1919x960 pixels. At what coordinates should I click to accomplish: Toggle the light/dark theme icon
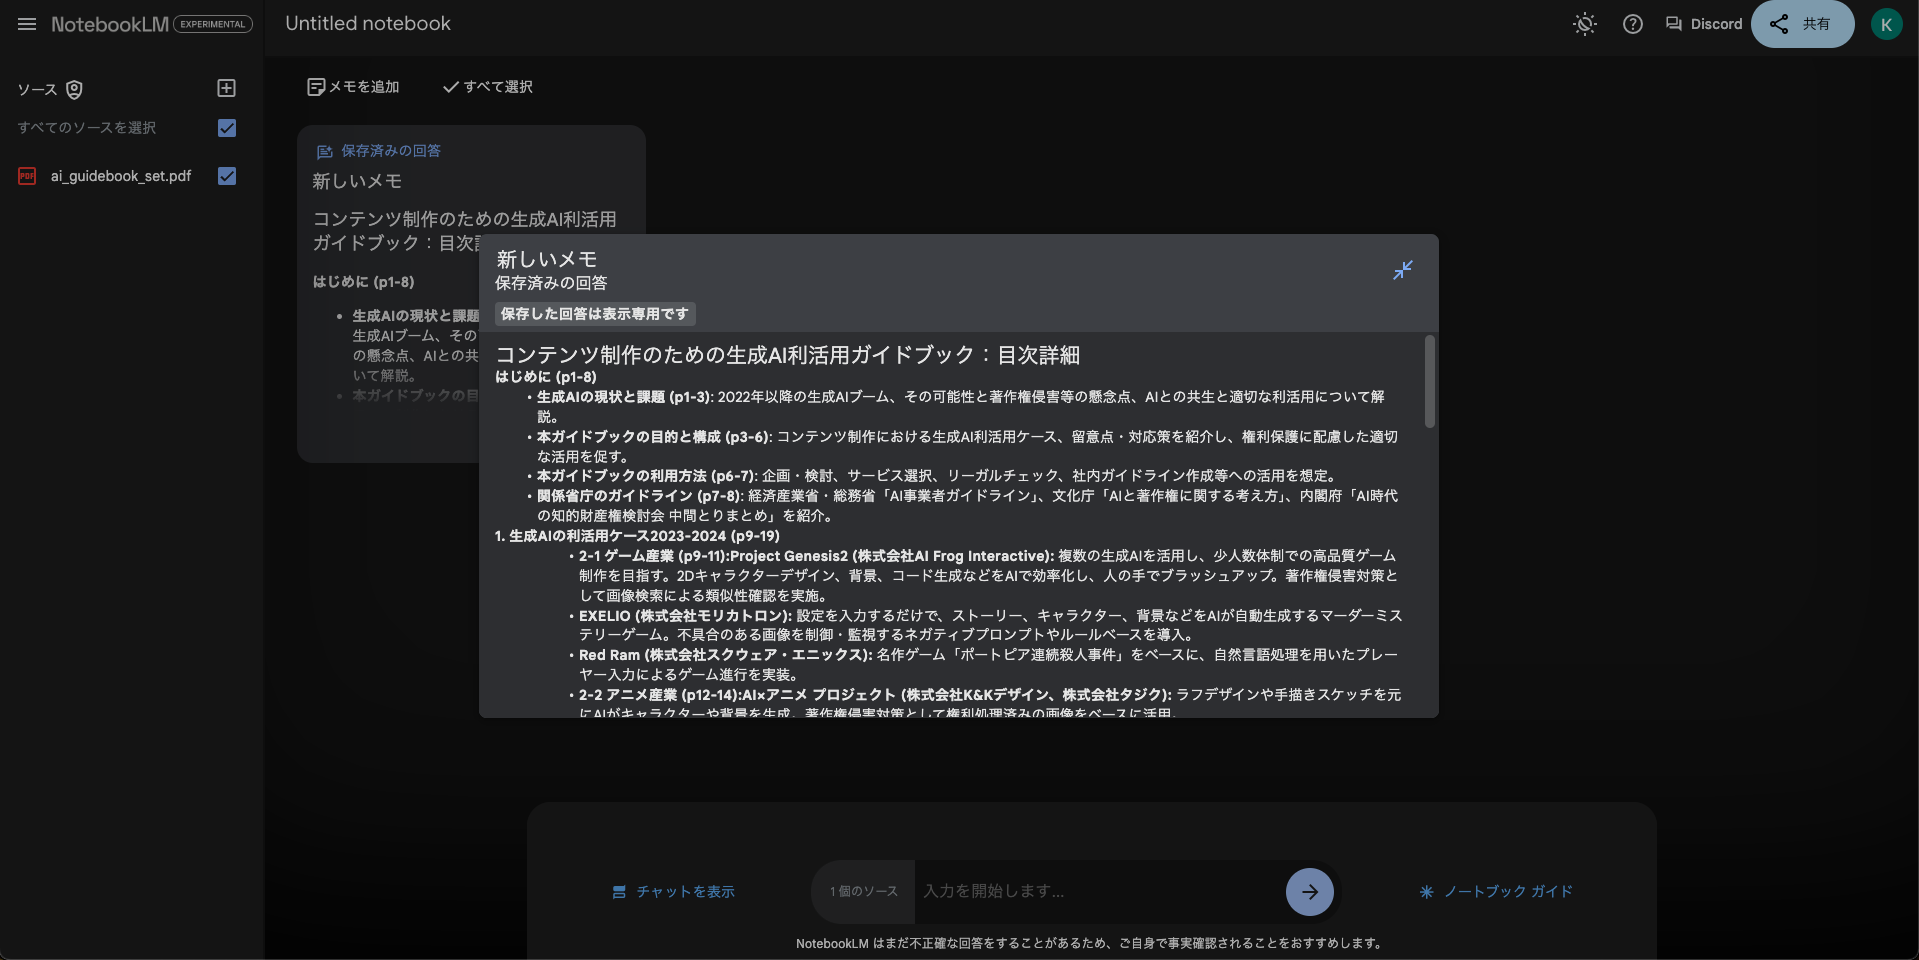[1585, 24]
